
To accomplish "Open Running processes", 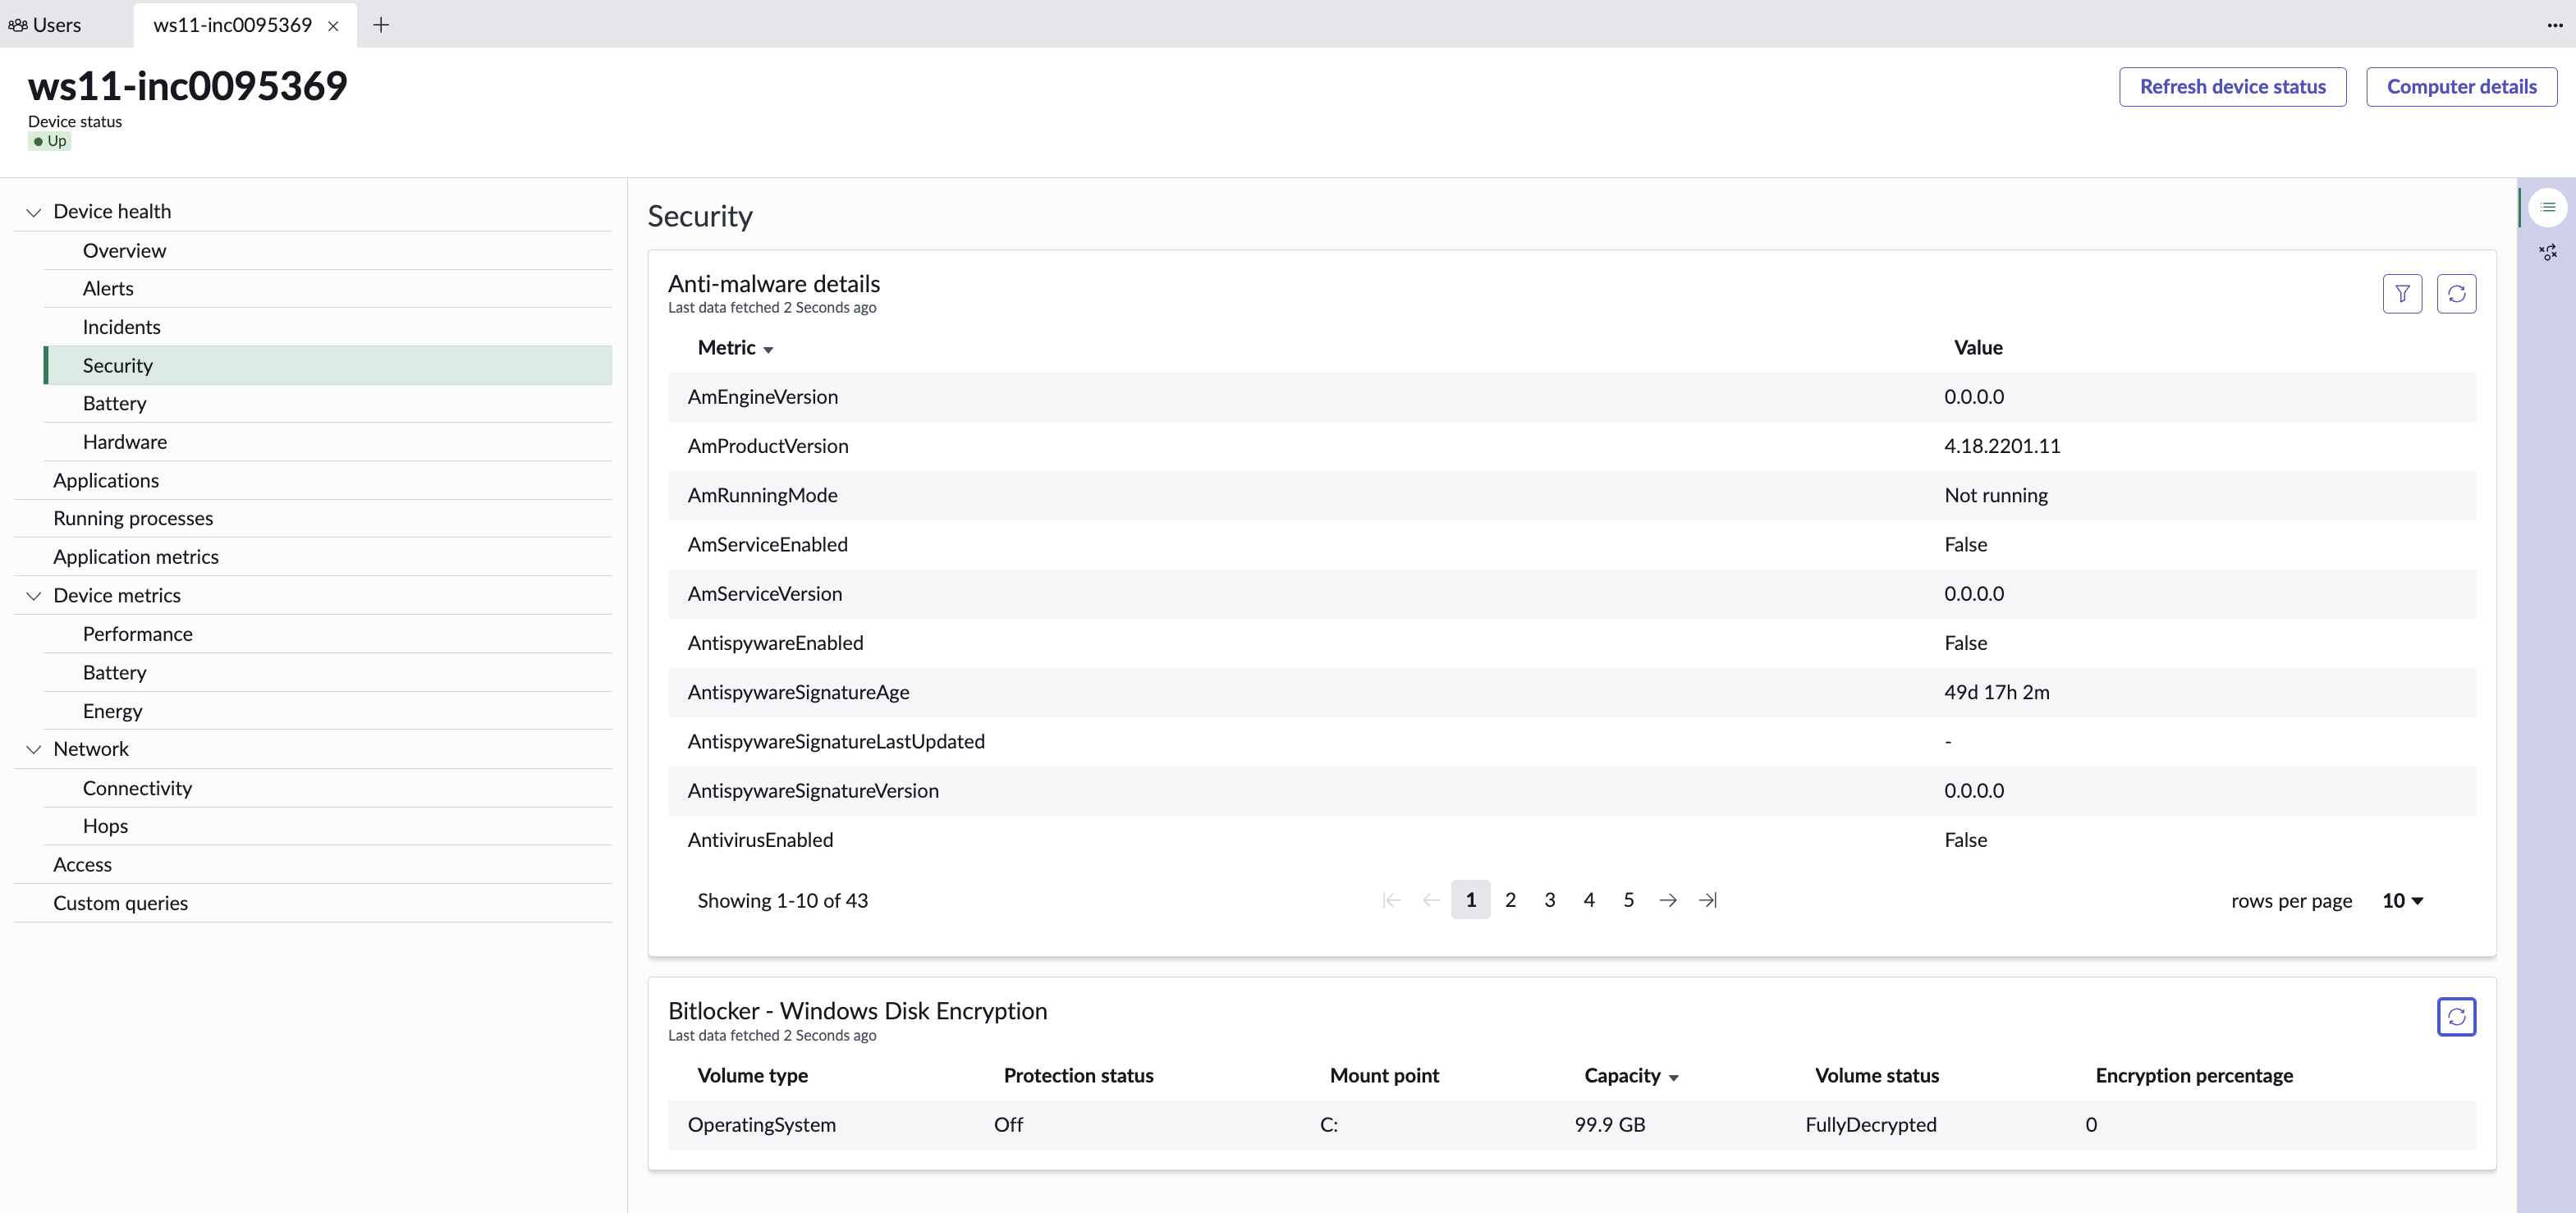I will (x=313, y=519).
